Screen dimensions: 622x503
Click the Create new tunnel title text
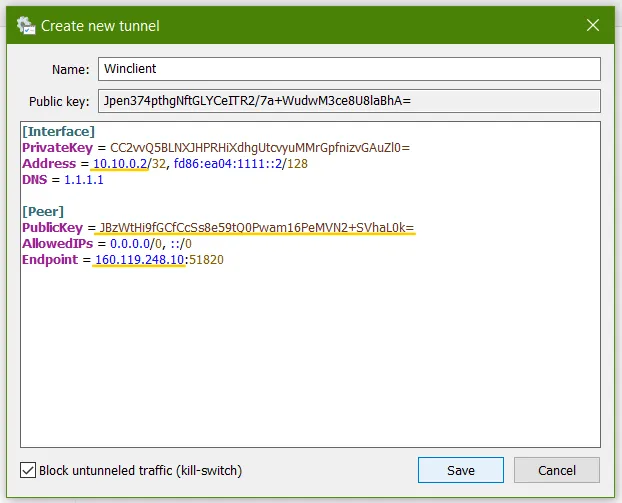tap(100, 26)
